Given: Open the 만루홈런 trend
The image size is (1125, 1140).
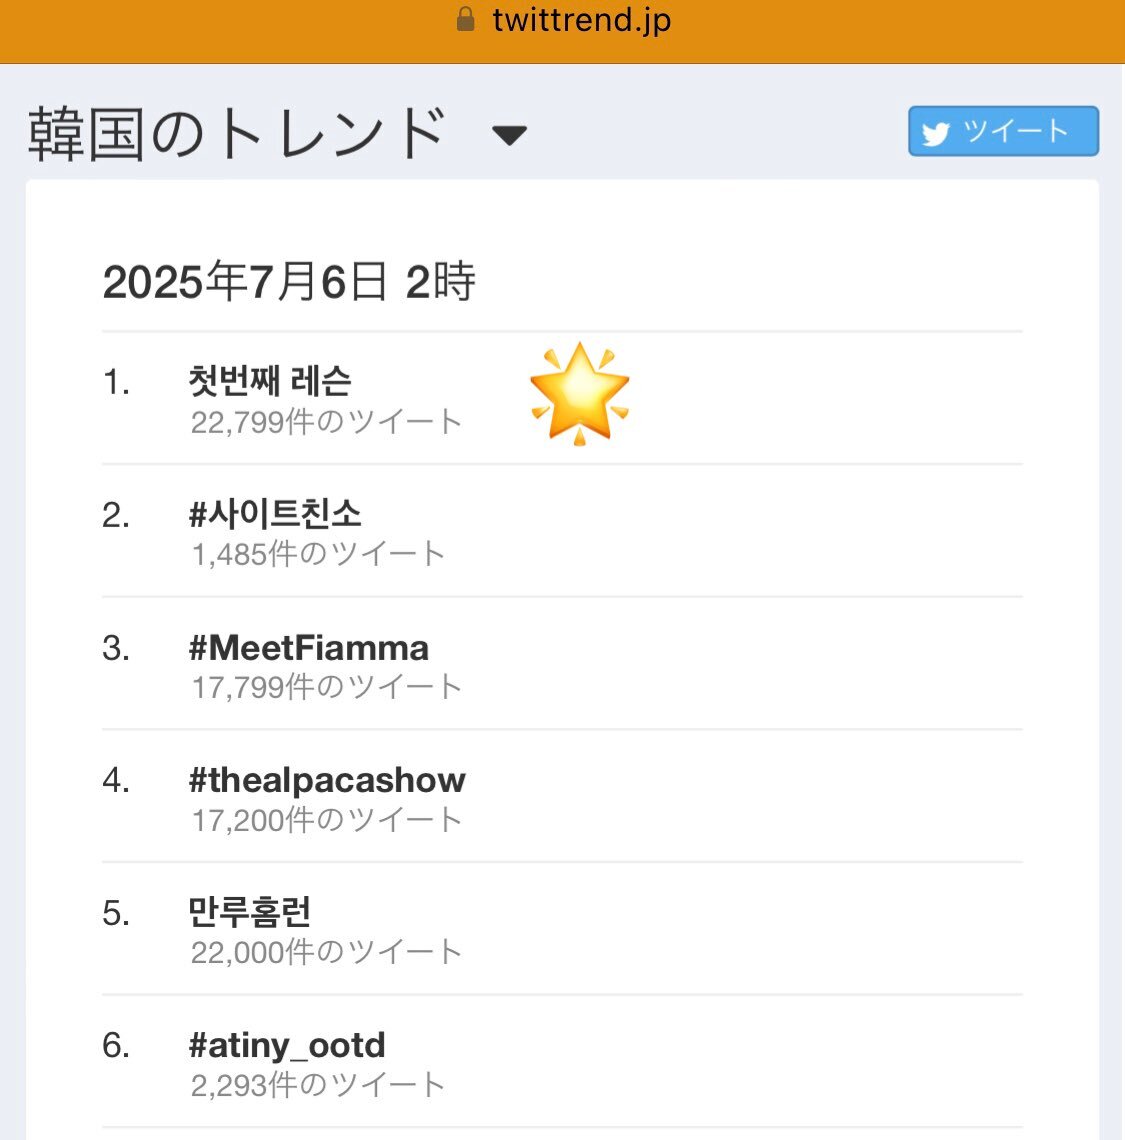Looking at the screenshot, I should click(249, 912).
